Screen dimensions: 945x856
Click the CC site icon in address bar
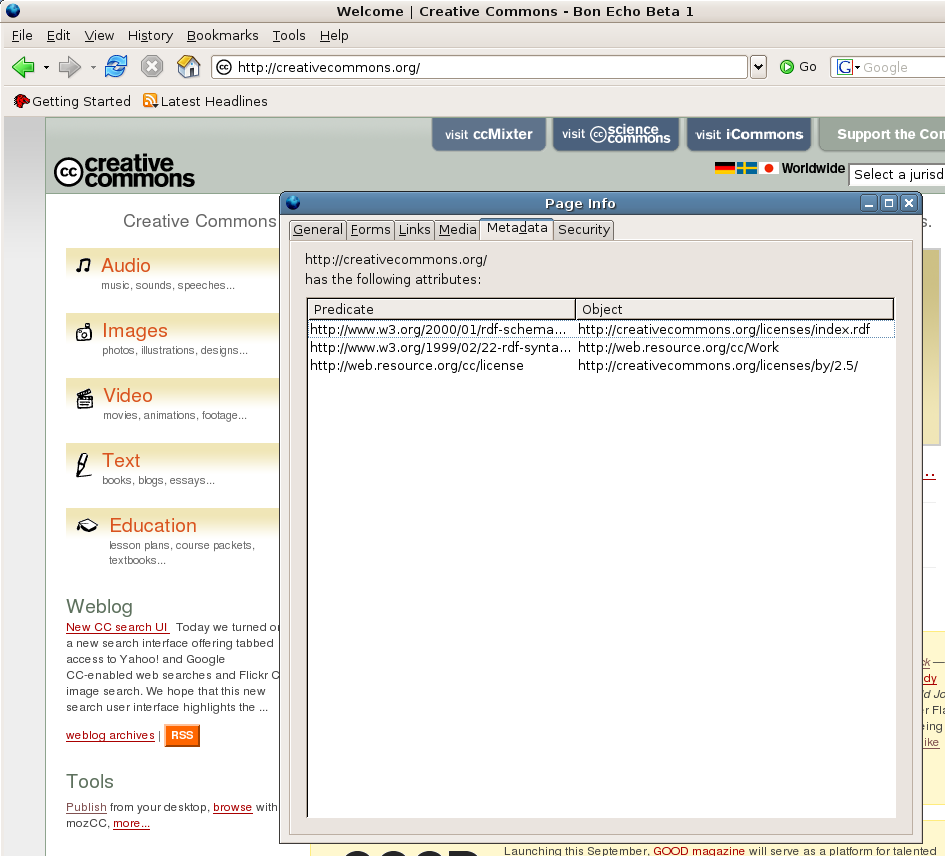click(x=224, y=67)
